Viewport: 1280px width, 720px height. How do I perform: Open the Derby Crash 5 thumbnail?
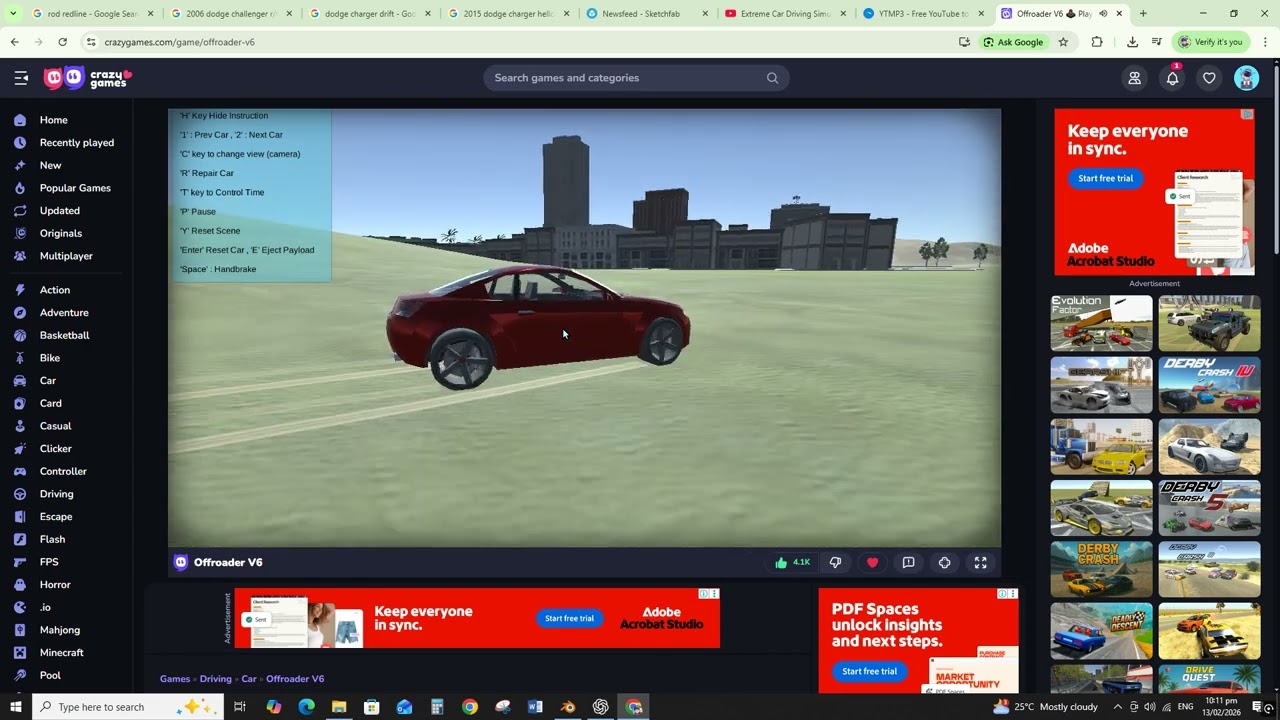point(1209,508)
